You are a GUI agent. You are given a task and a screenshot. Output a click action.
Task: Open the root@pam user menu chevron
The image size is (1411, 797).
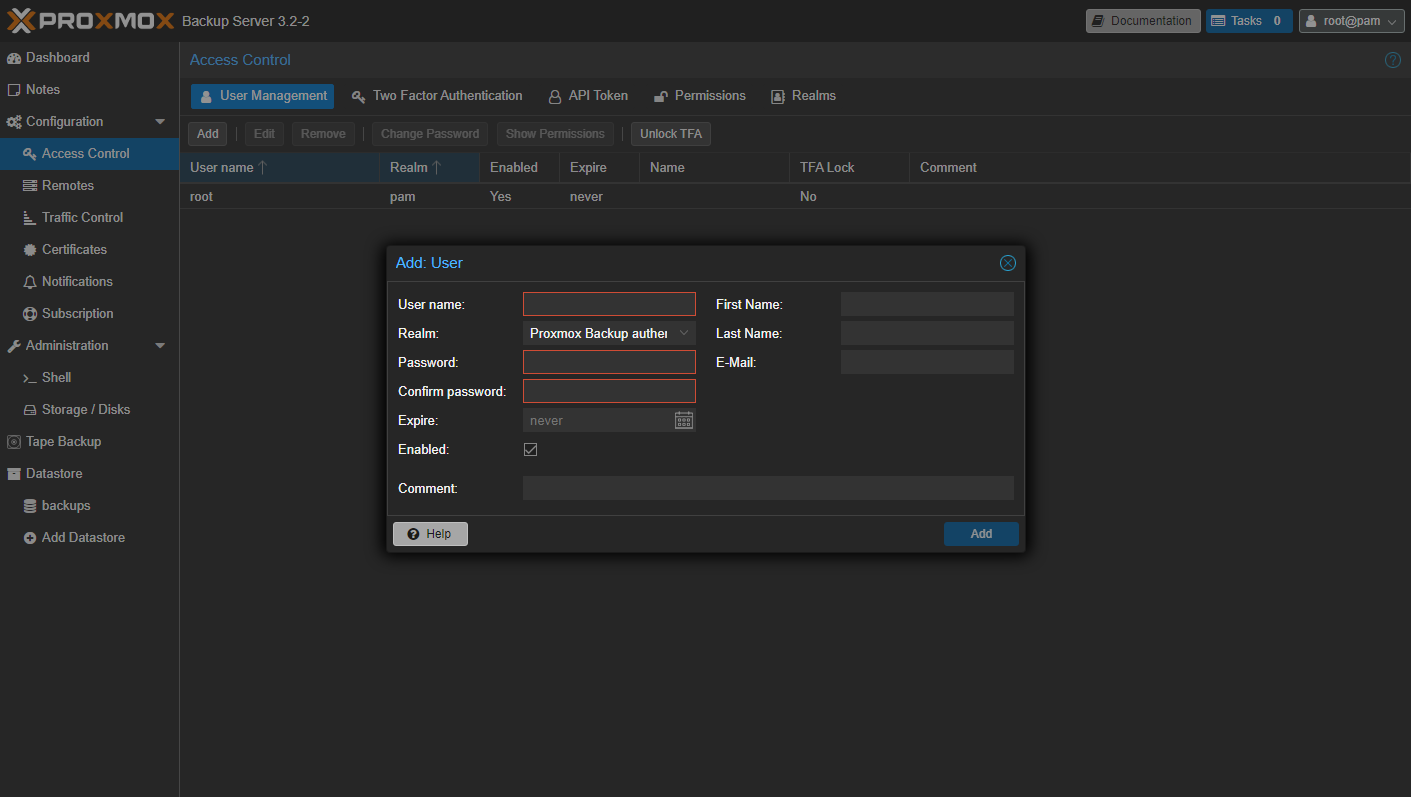tap(1391, 21)
